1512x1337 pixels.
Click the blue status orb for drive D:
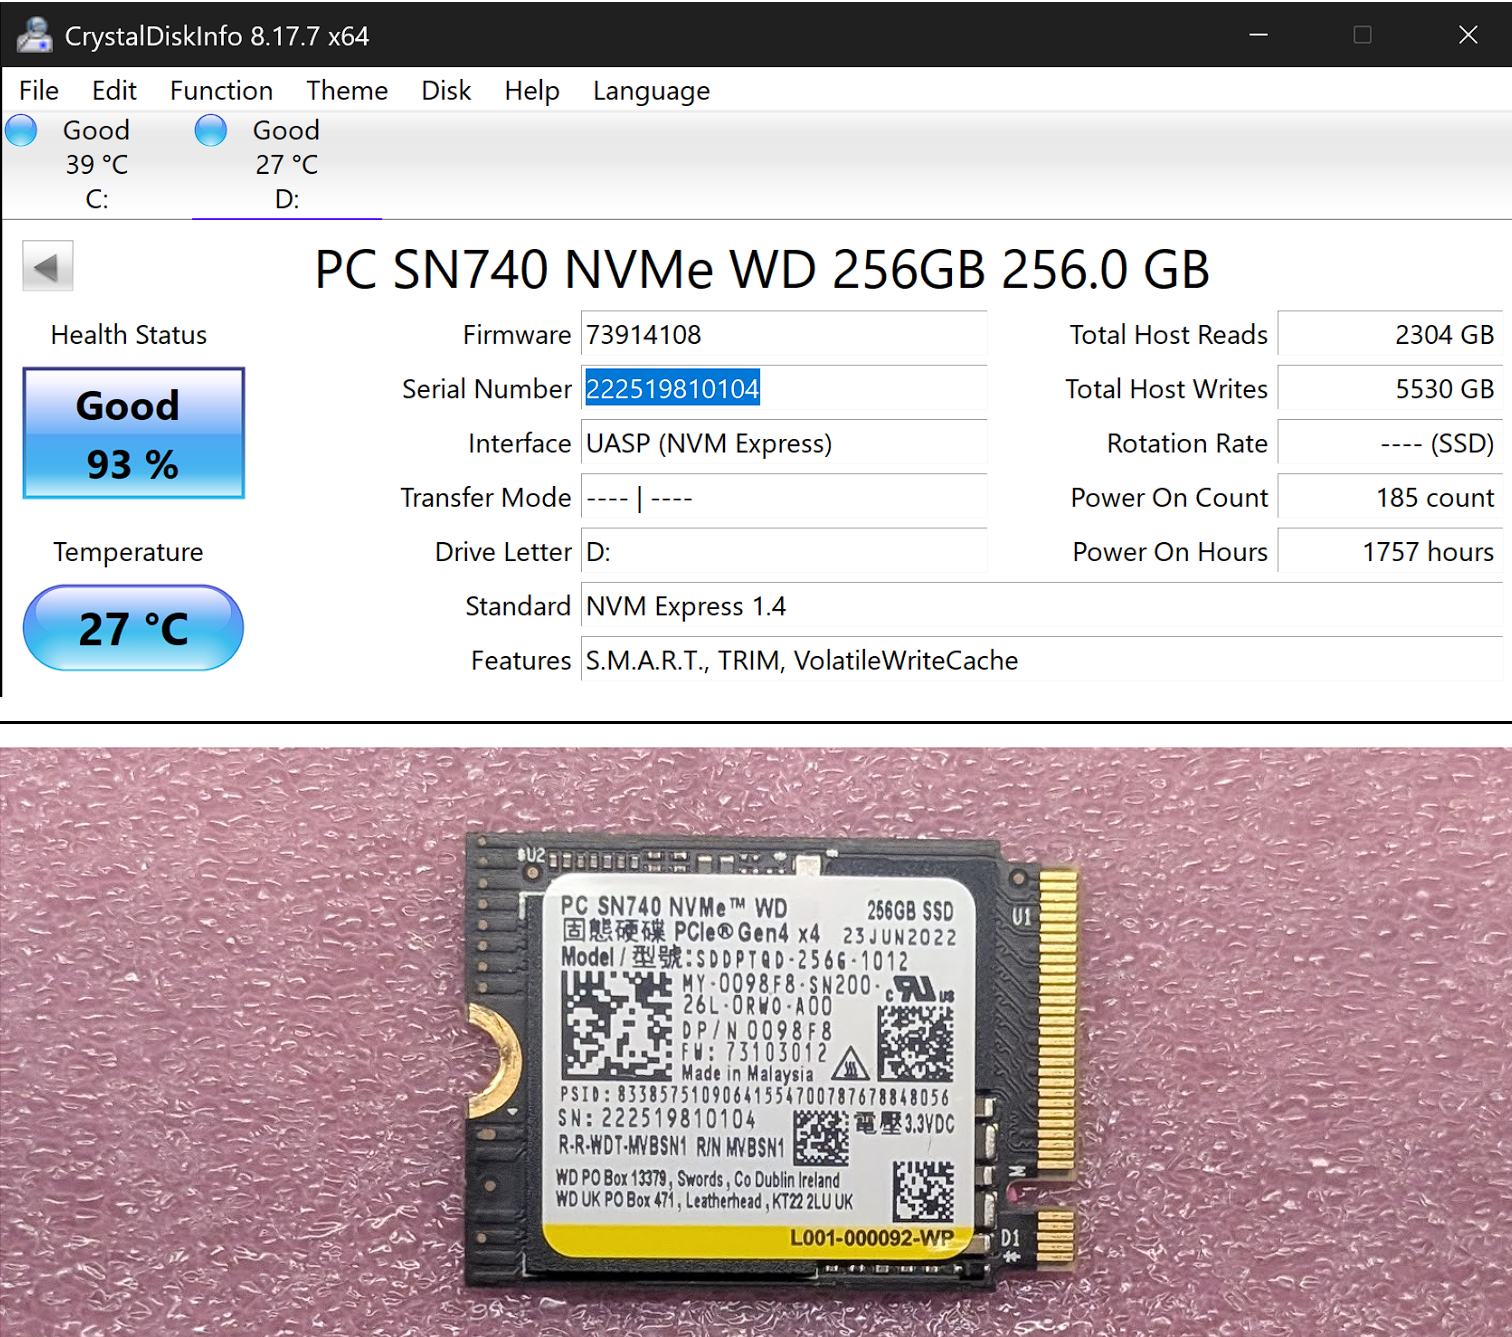211,130
